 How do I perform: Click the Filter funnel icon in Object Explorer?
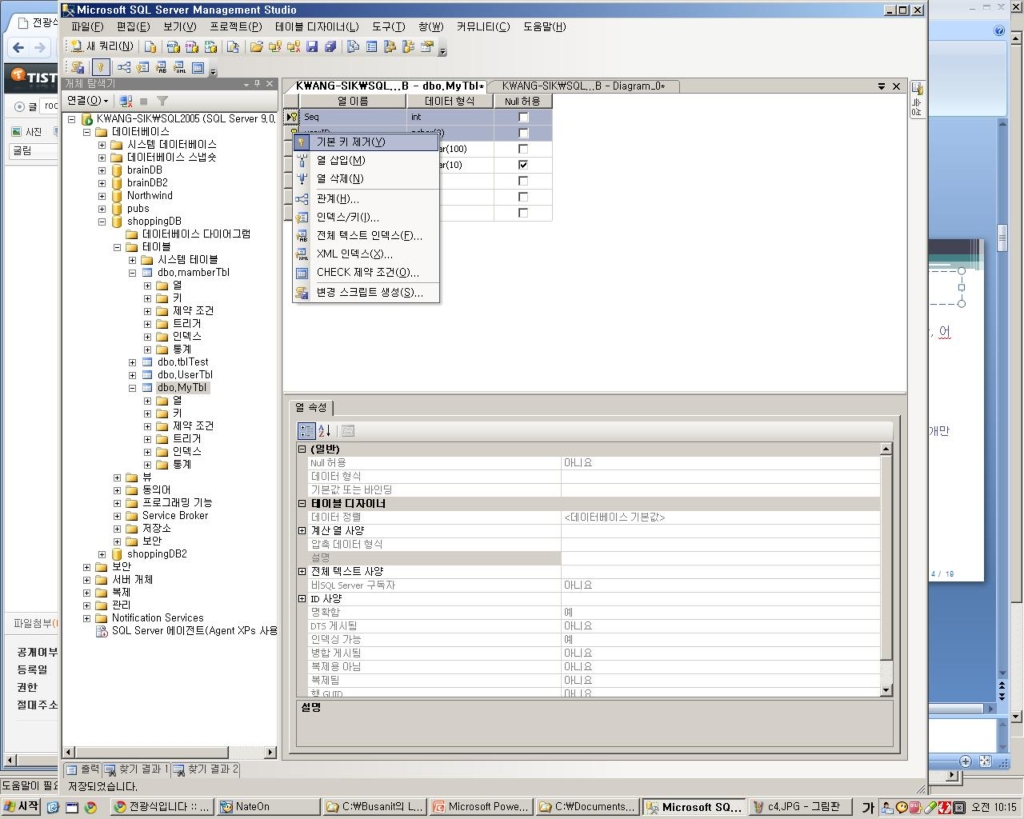tap(163, 101)
